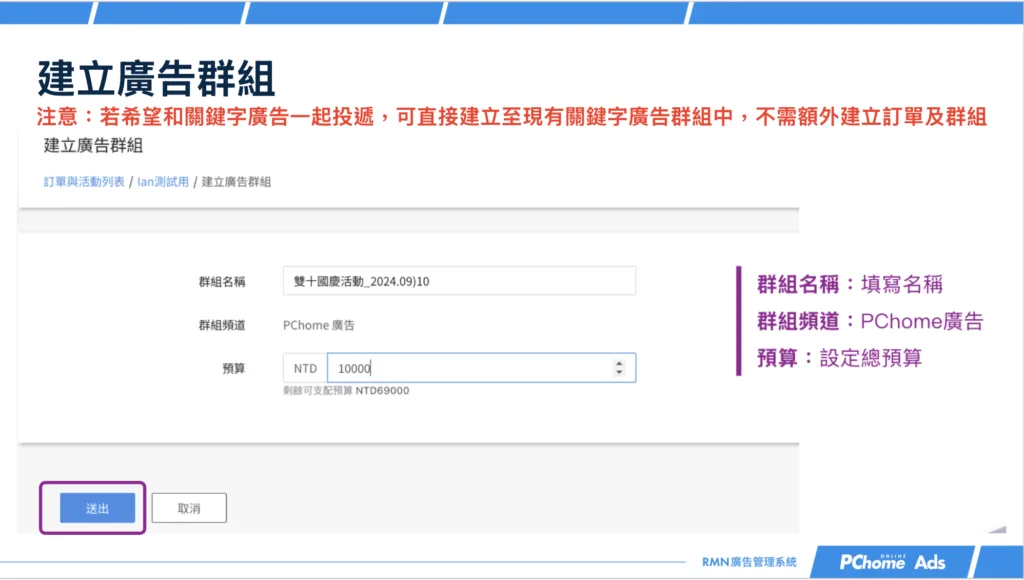The height and width of the screenshot is (580, 1024).
Task: Click the NTD currency prefix box
Action: pos(305,368)
